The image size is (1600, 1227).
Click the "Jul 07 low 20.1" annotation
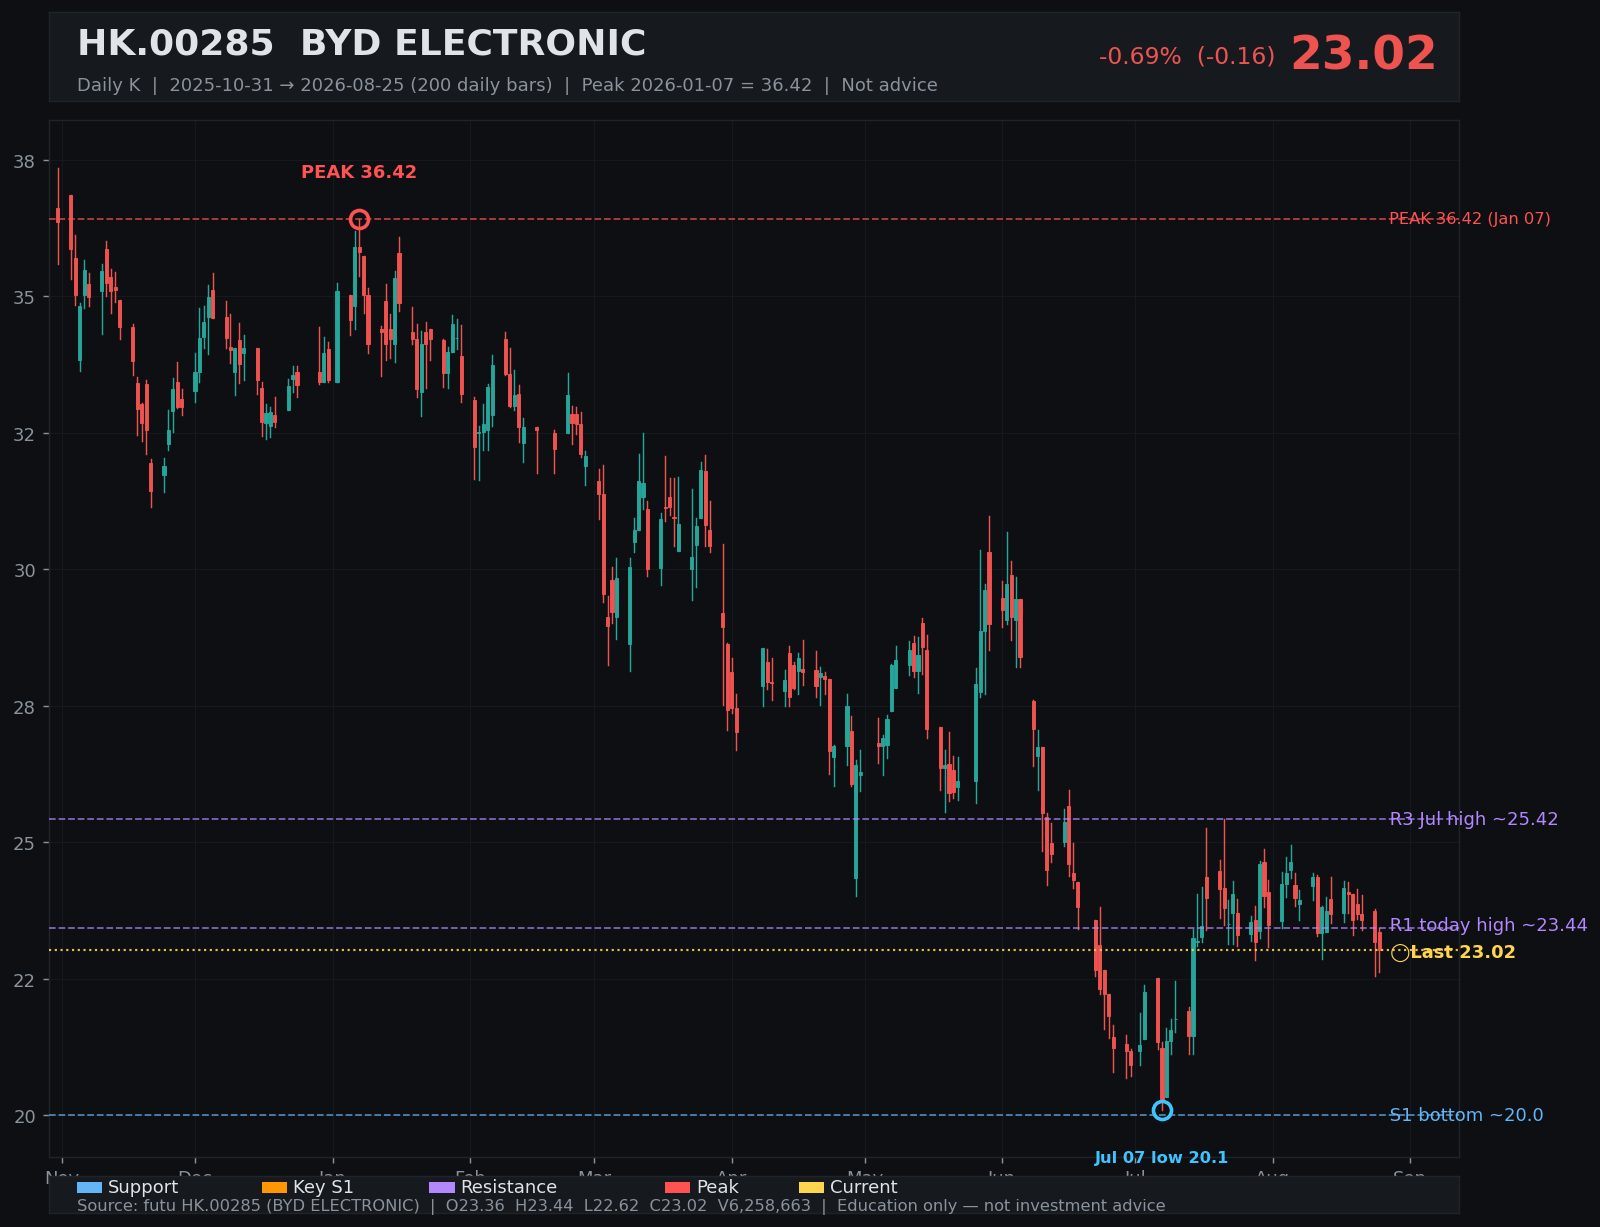[1161, 1158]
